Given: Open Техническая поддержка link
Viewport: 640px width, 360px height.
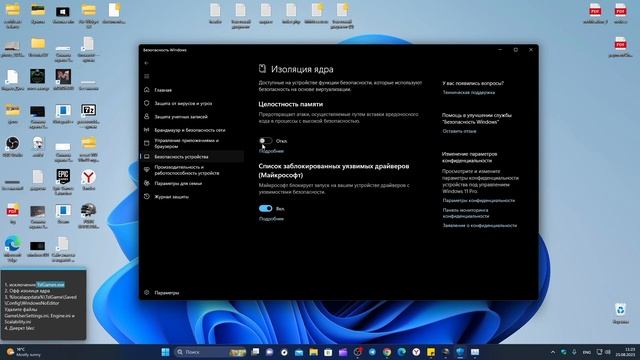Looking at the screenshot, I should pos(469,93).
